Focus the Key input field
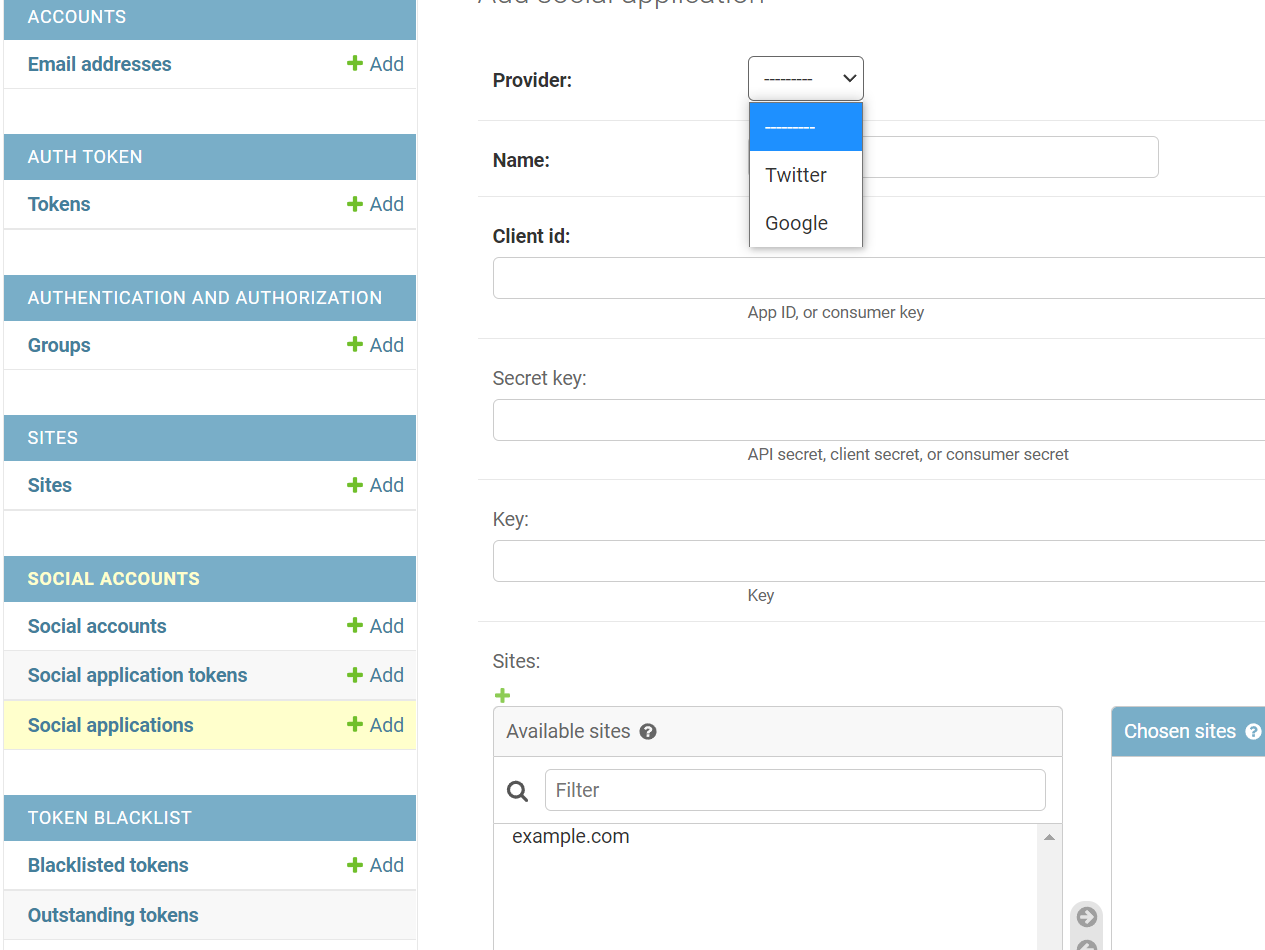1265x950 pixels. [x=879, y=561]
